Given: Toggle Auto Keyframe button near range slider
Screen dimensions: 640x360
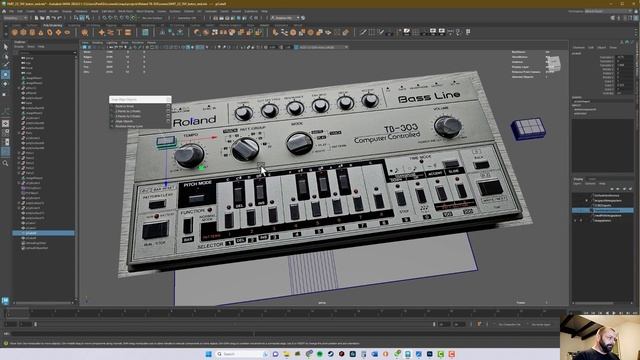Looking at the screenshot, I should tap(480, 324).
